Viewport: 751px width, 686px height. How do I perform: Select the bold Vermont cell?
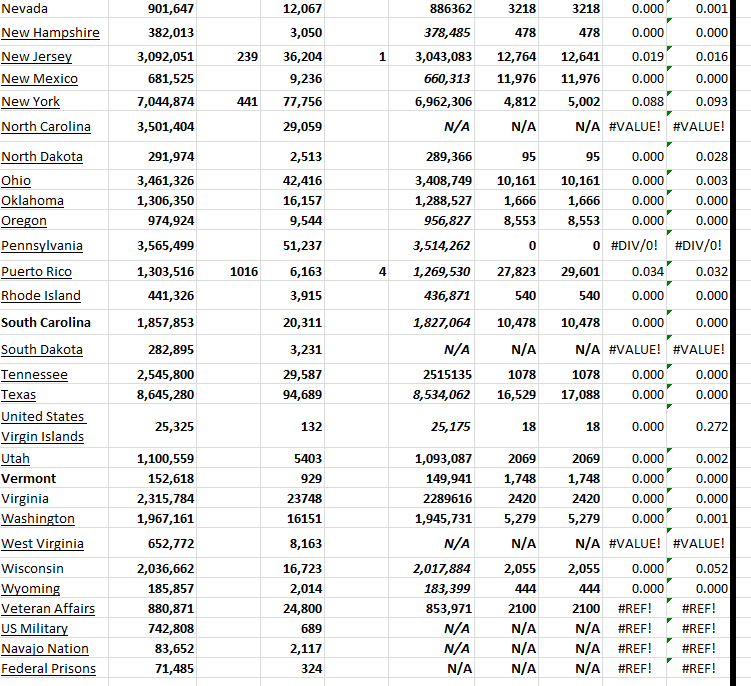click(x=29, y=479)
